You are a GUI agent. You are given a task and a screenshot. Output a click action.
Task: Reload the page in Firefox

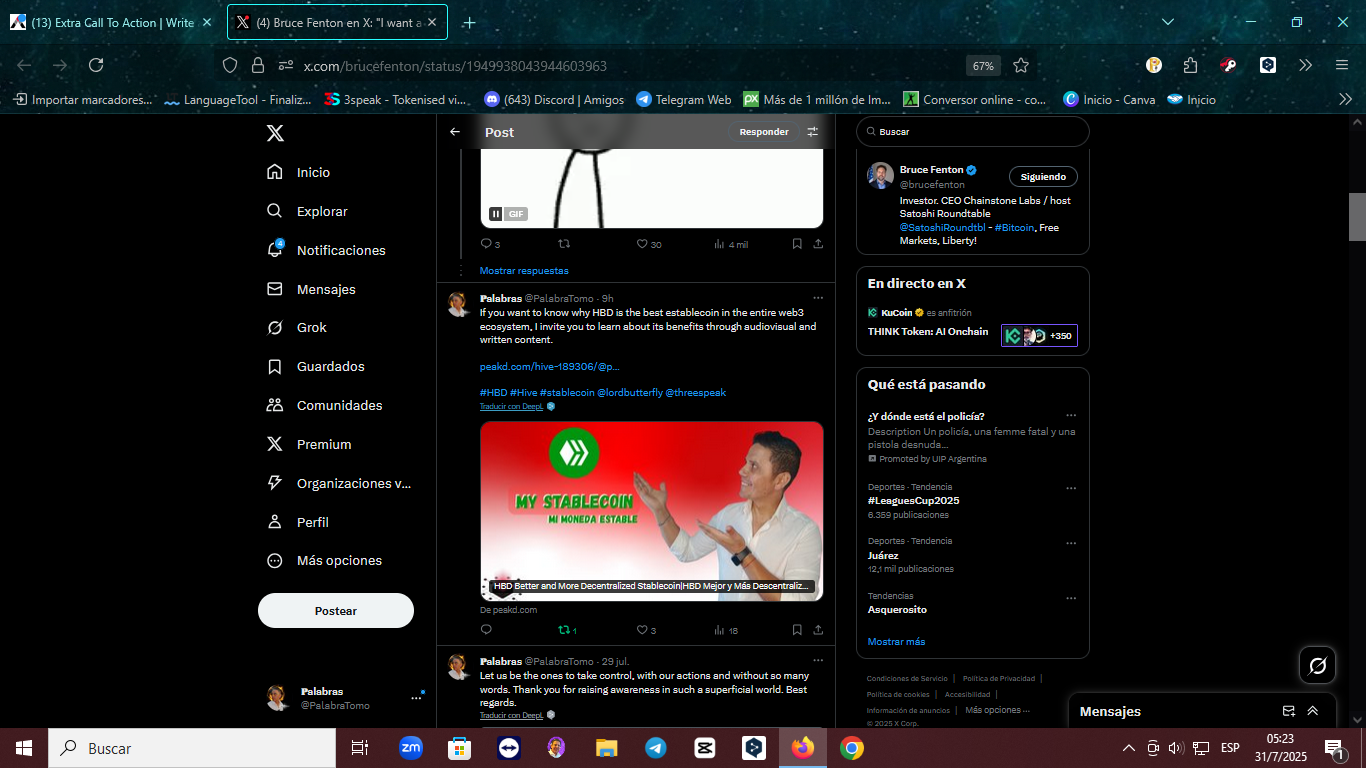(96, 65)
